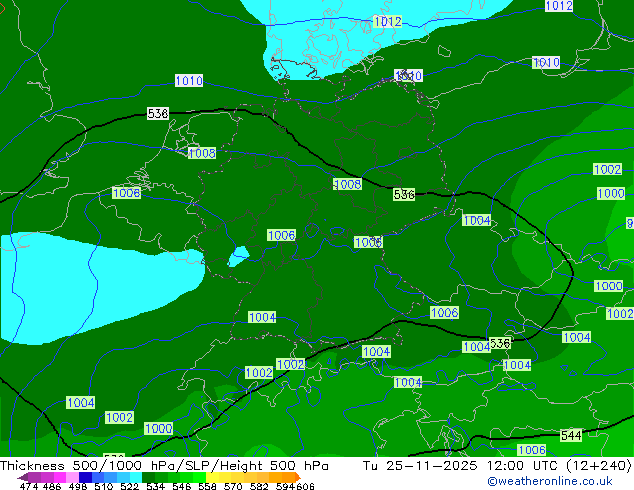This screenshot has width=634, height=490.
Task: Click the 510 legend scale value
Action: pos(104,486)
